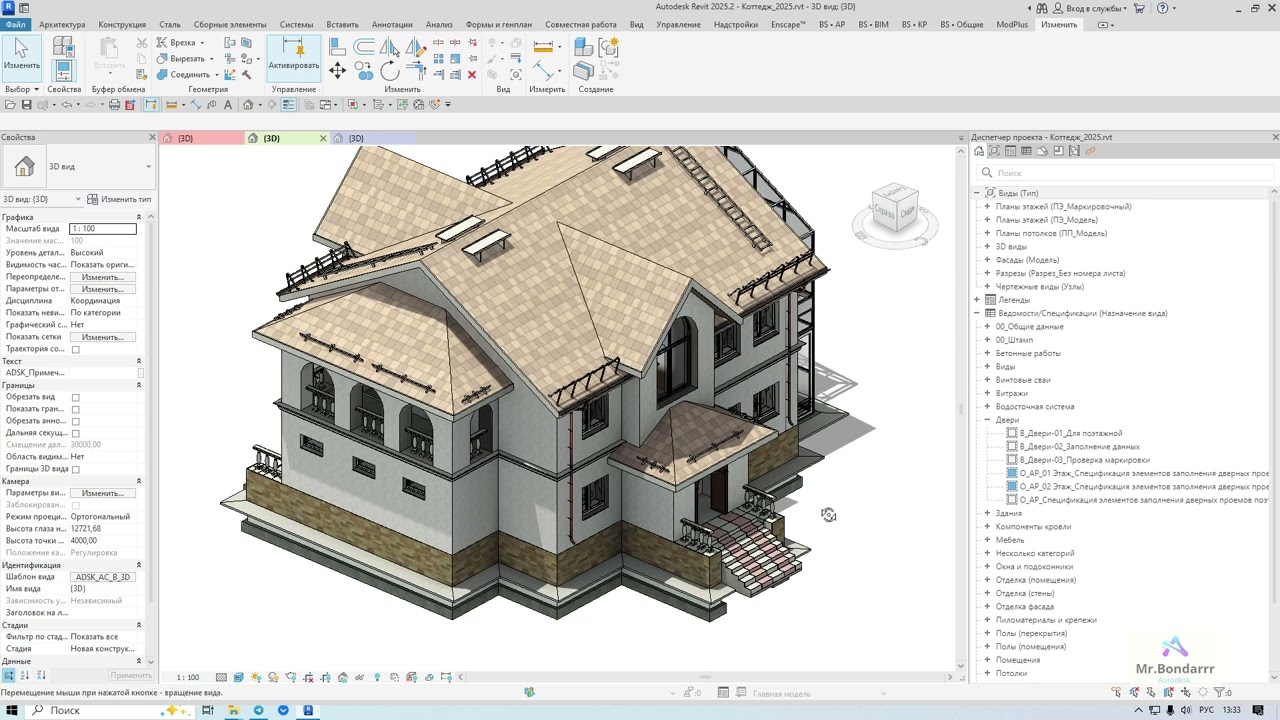Toggle the Границы 3D вида checkbox
This screenshot has width=1280, height=720.
click(x=75, y=469)
